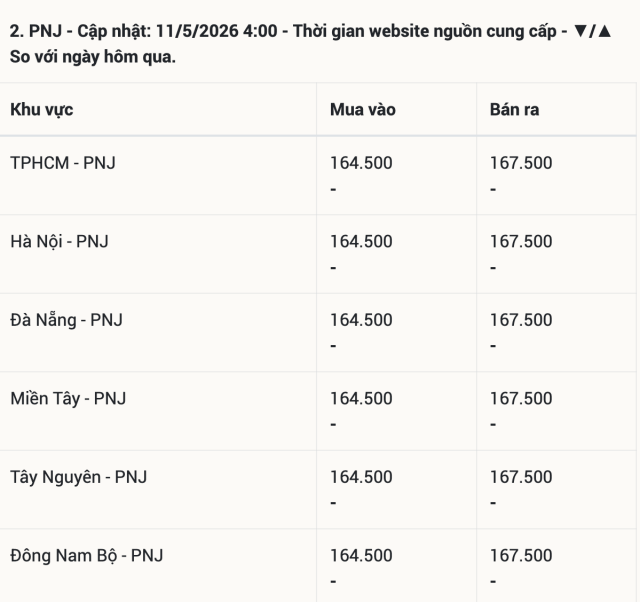The height and width of the screenshot is (602, 640).
Task: Click Hà Nội buy price 164.500
Action: 361,241
